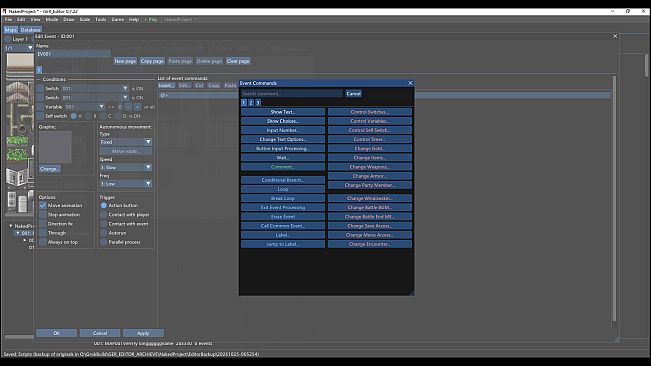The image size is (651, 366).
Task: Choose the Change Items... command
Action: click(x=370, y=158)
